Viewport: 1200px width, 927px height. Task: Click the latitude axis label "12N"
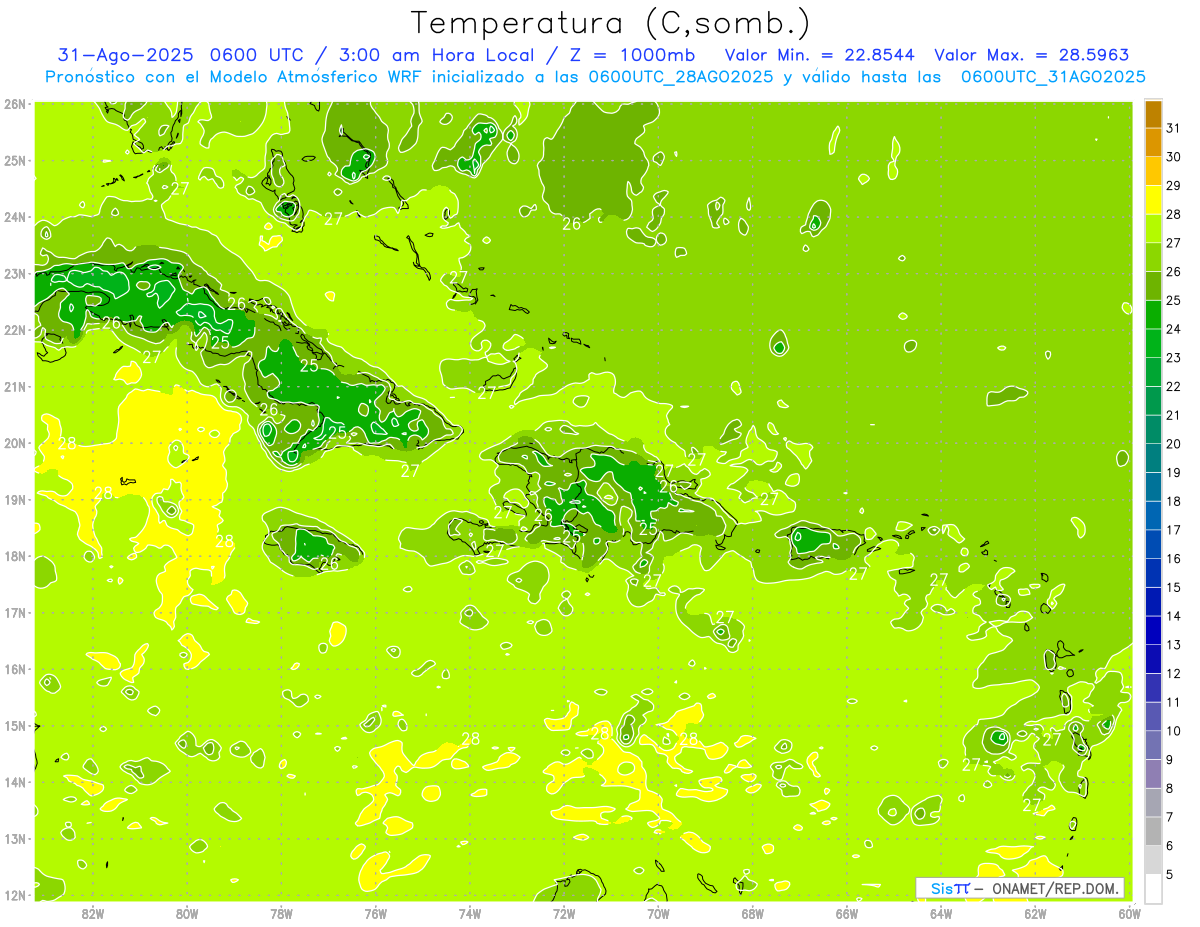pyautogui.click(x=15, y=895)
